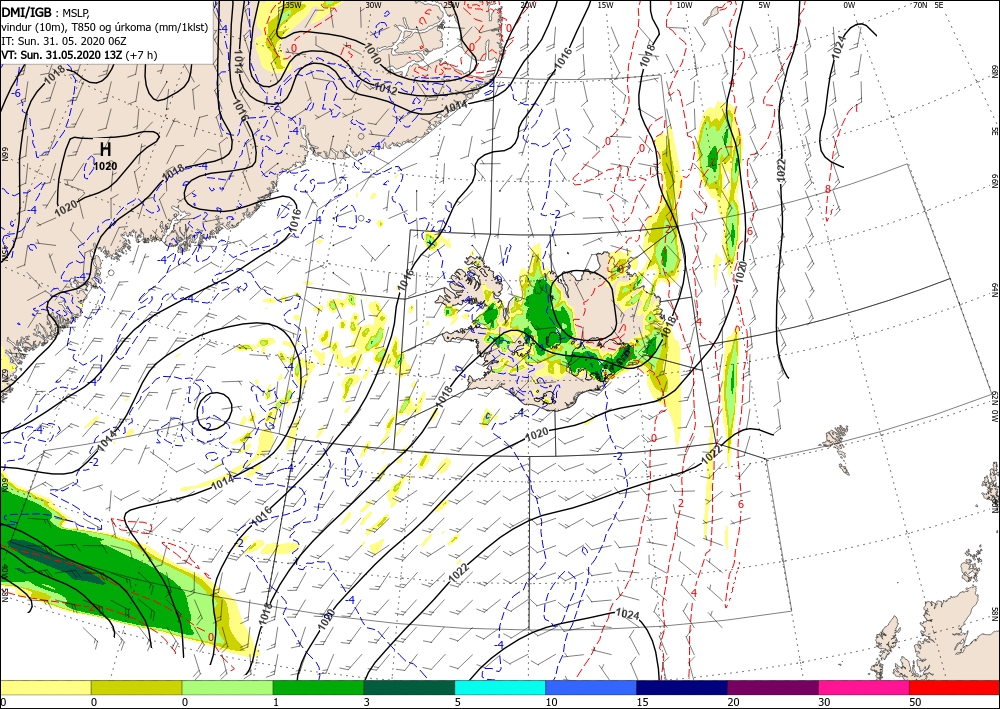
Task: Pick the cyan legend swatch
Action: pyautogui.click(x=500, y=687)
